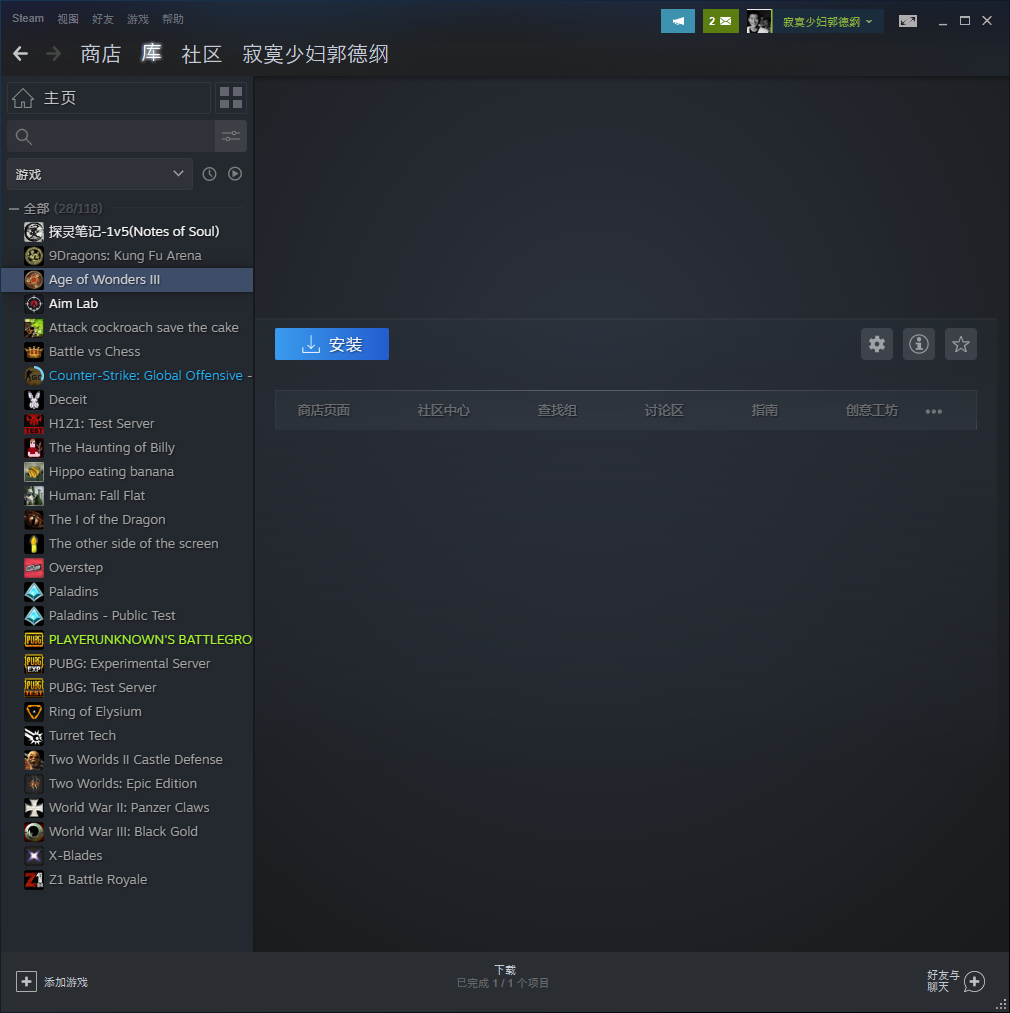Open the 视图 menu
Screen dimensions: 1010x1013
(x=68, y=19)
